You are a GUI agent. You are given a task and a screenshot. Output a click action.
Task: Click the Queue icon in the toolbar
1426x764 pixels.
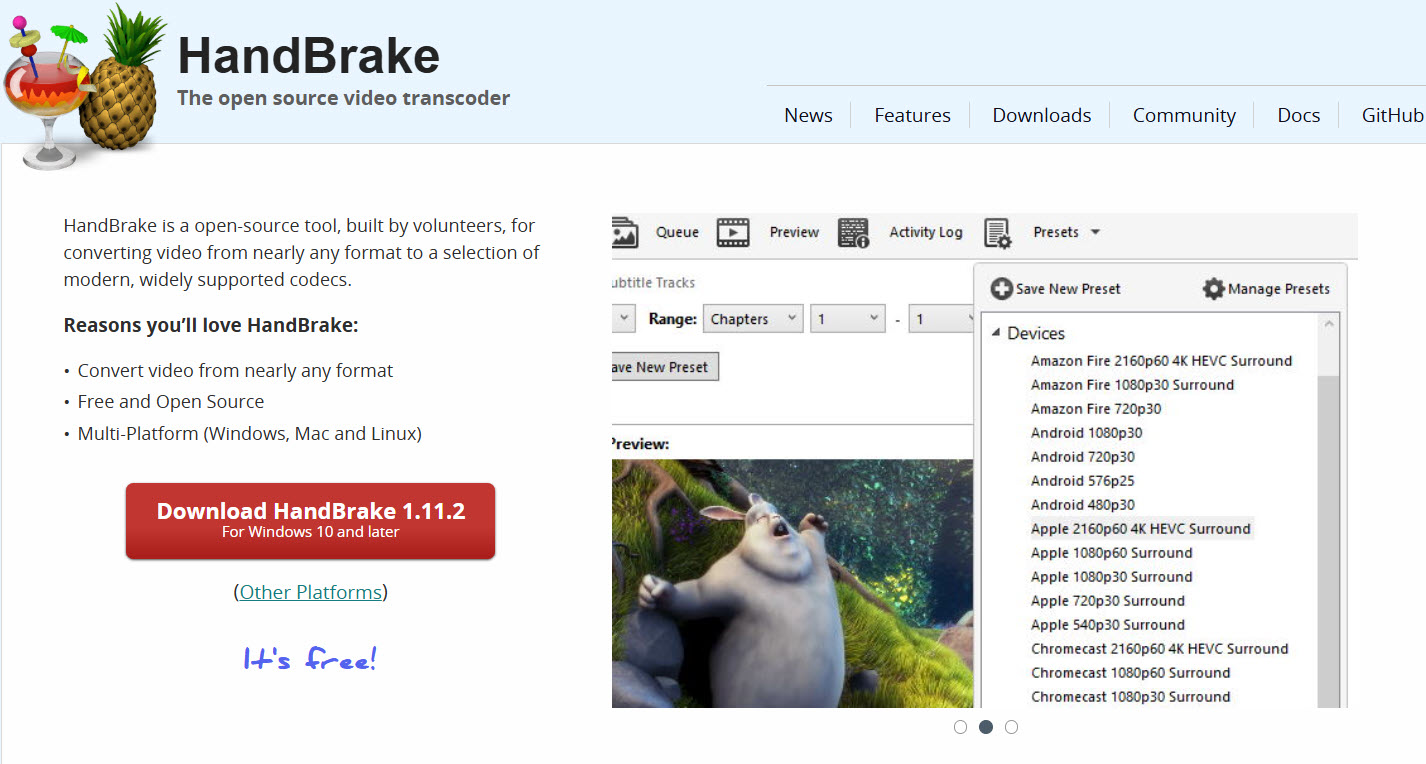(625, 232)
